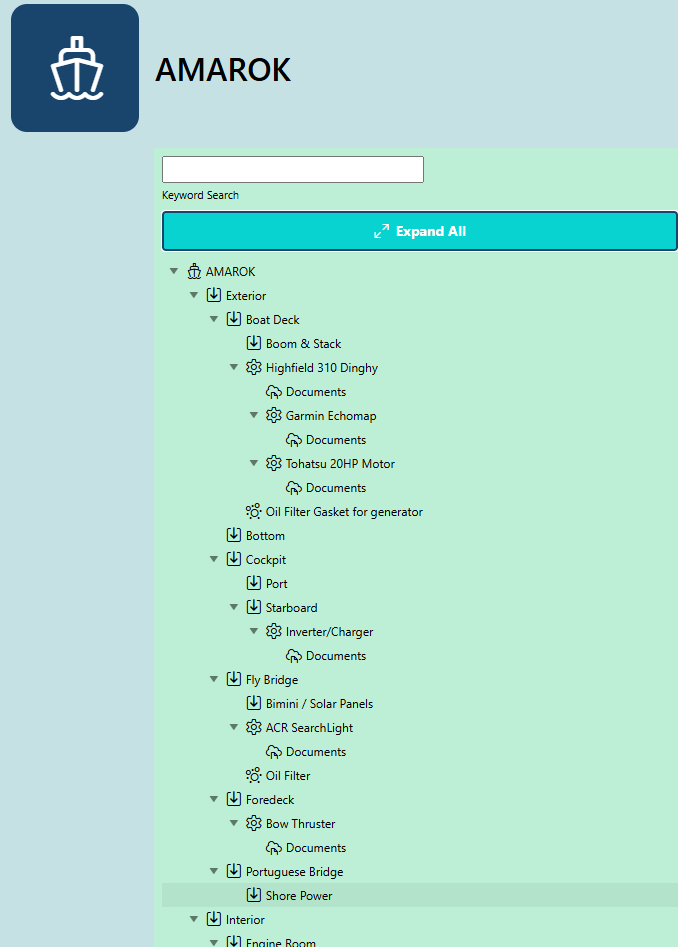Collapse the Exterior tree node
The height and width of the screenshot is (947, 678).
click(194, 296)
